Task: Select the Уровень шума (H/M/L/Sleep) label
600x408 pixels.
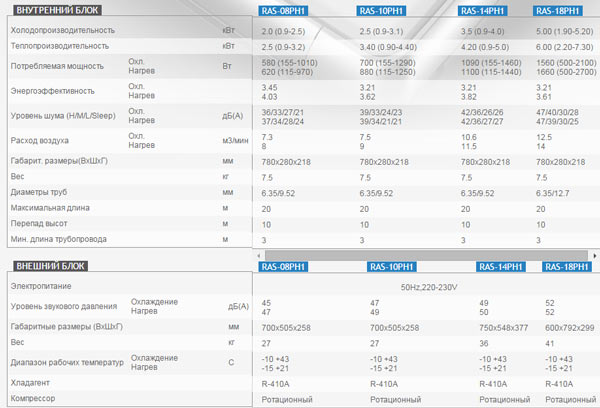Action: pos(63,116)
